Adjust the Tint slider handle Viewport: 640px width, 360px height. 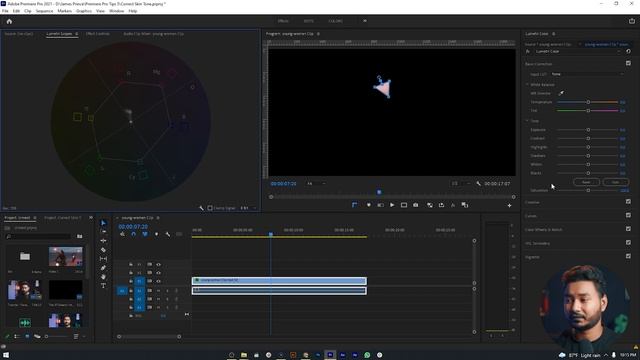(x=588, y=111)
